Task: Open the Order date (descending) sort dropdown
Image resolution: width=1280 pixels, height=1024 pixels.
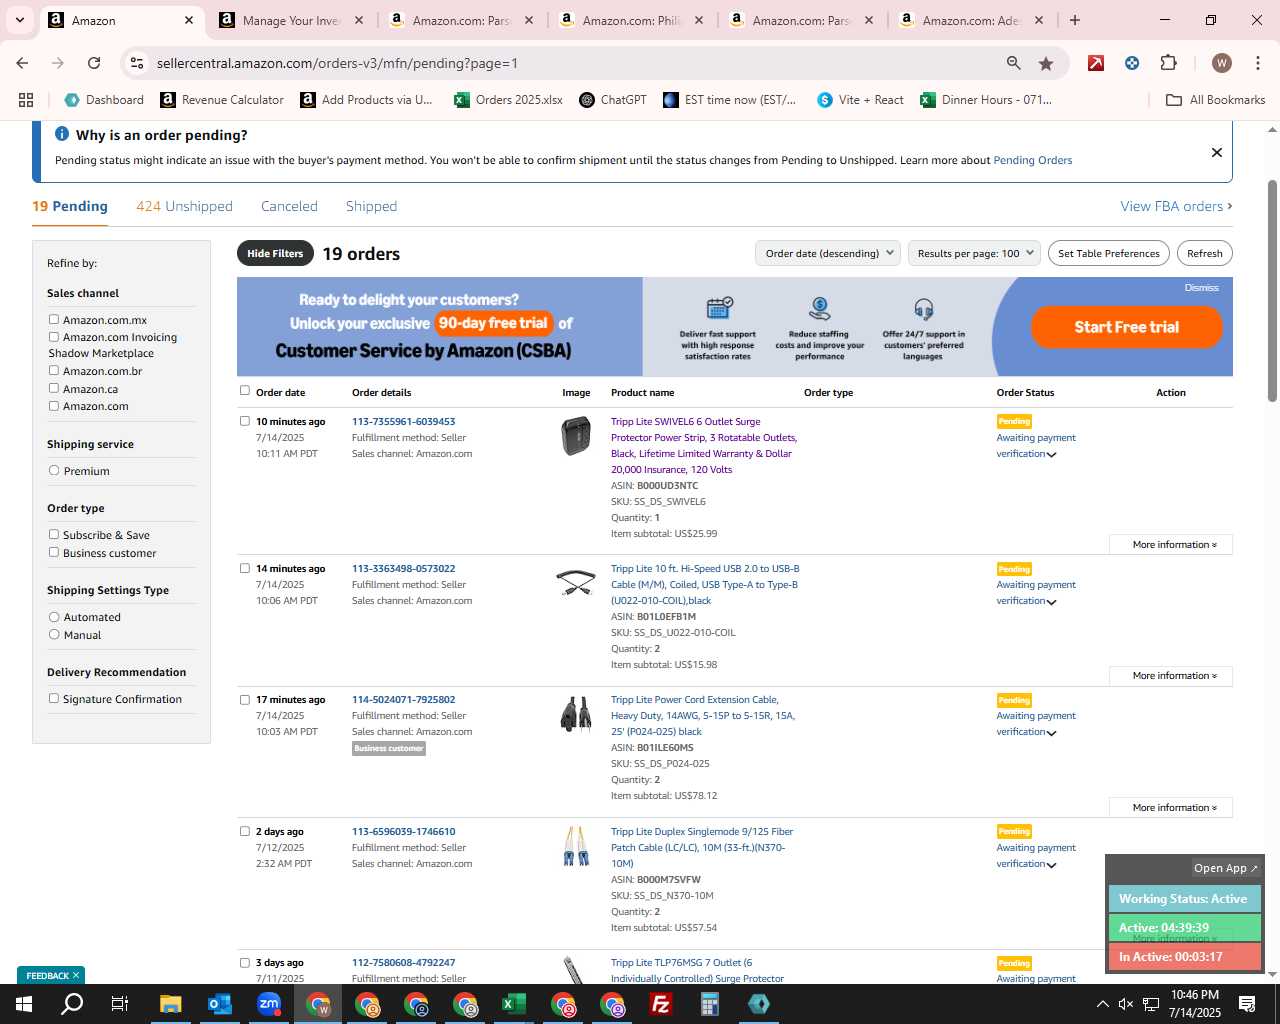Action: pos(828,253)
